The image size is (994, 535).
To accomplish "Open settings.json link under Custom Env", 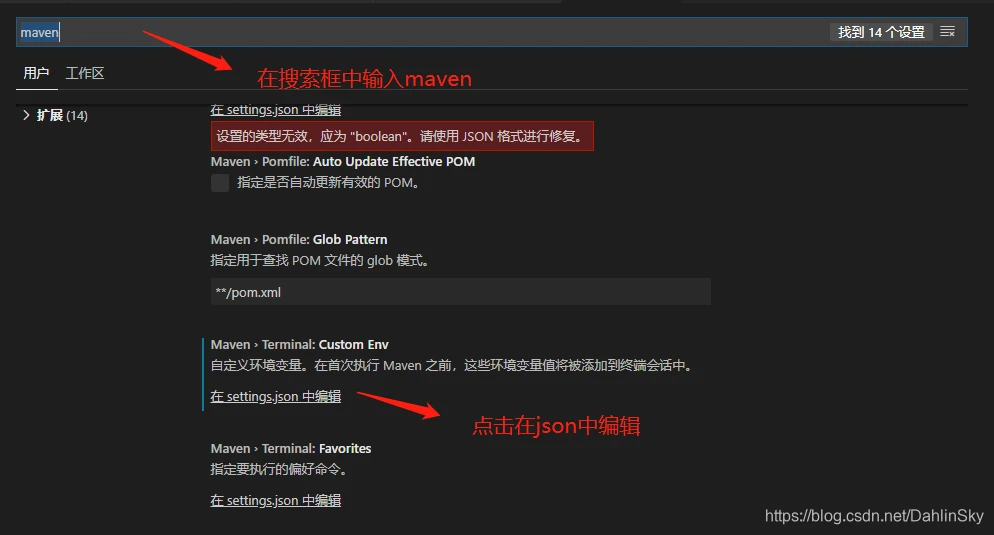I will tap(276, 396).
